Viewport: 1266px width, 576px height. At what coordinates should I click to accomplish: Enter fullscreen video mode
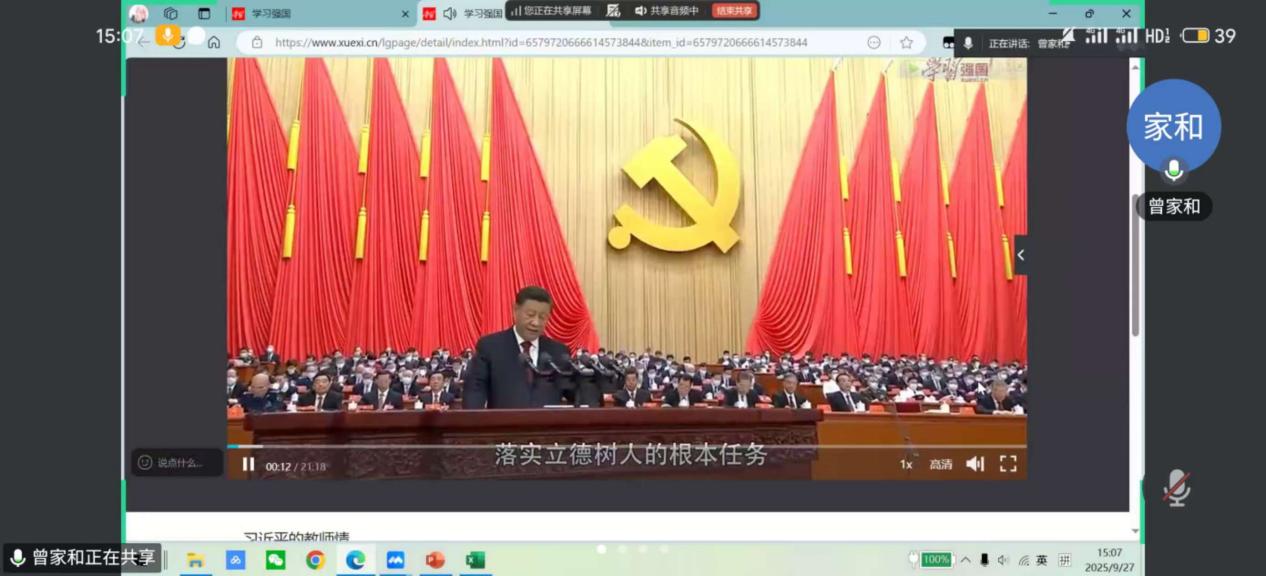tap(1008, 464)
